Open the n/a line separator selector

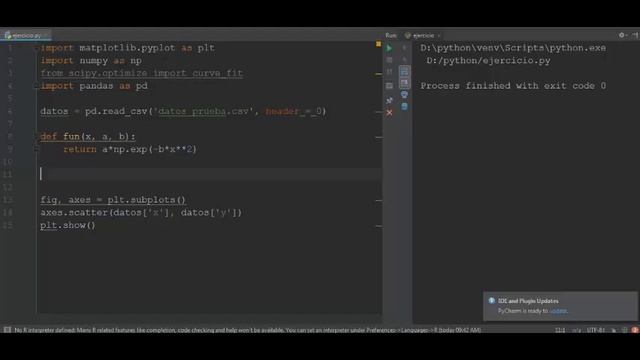576,330
